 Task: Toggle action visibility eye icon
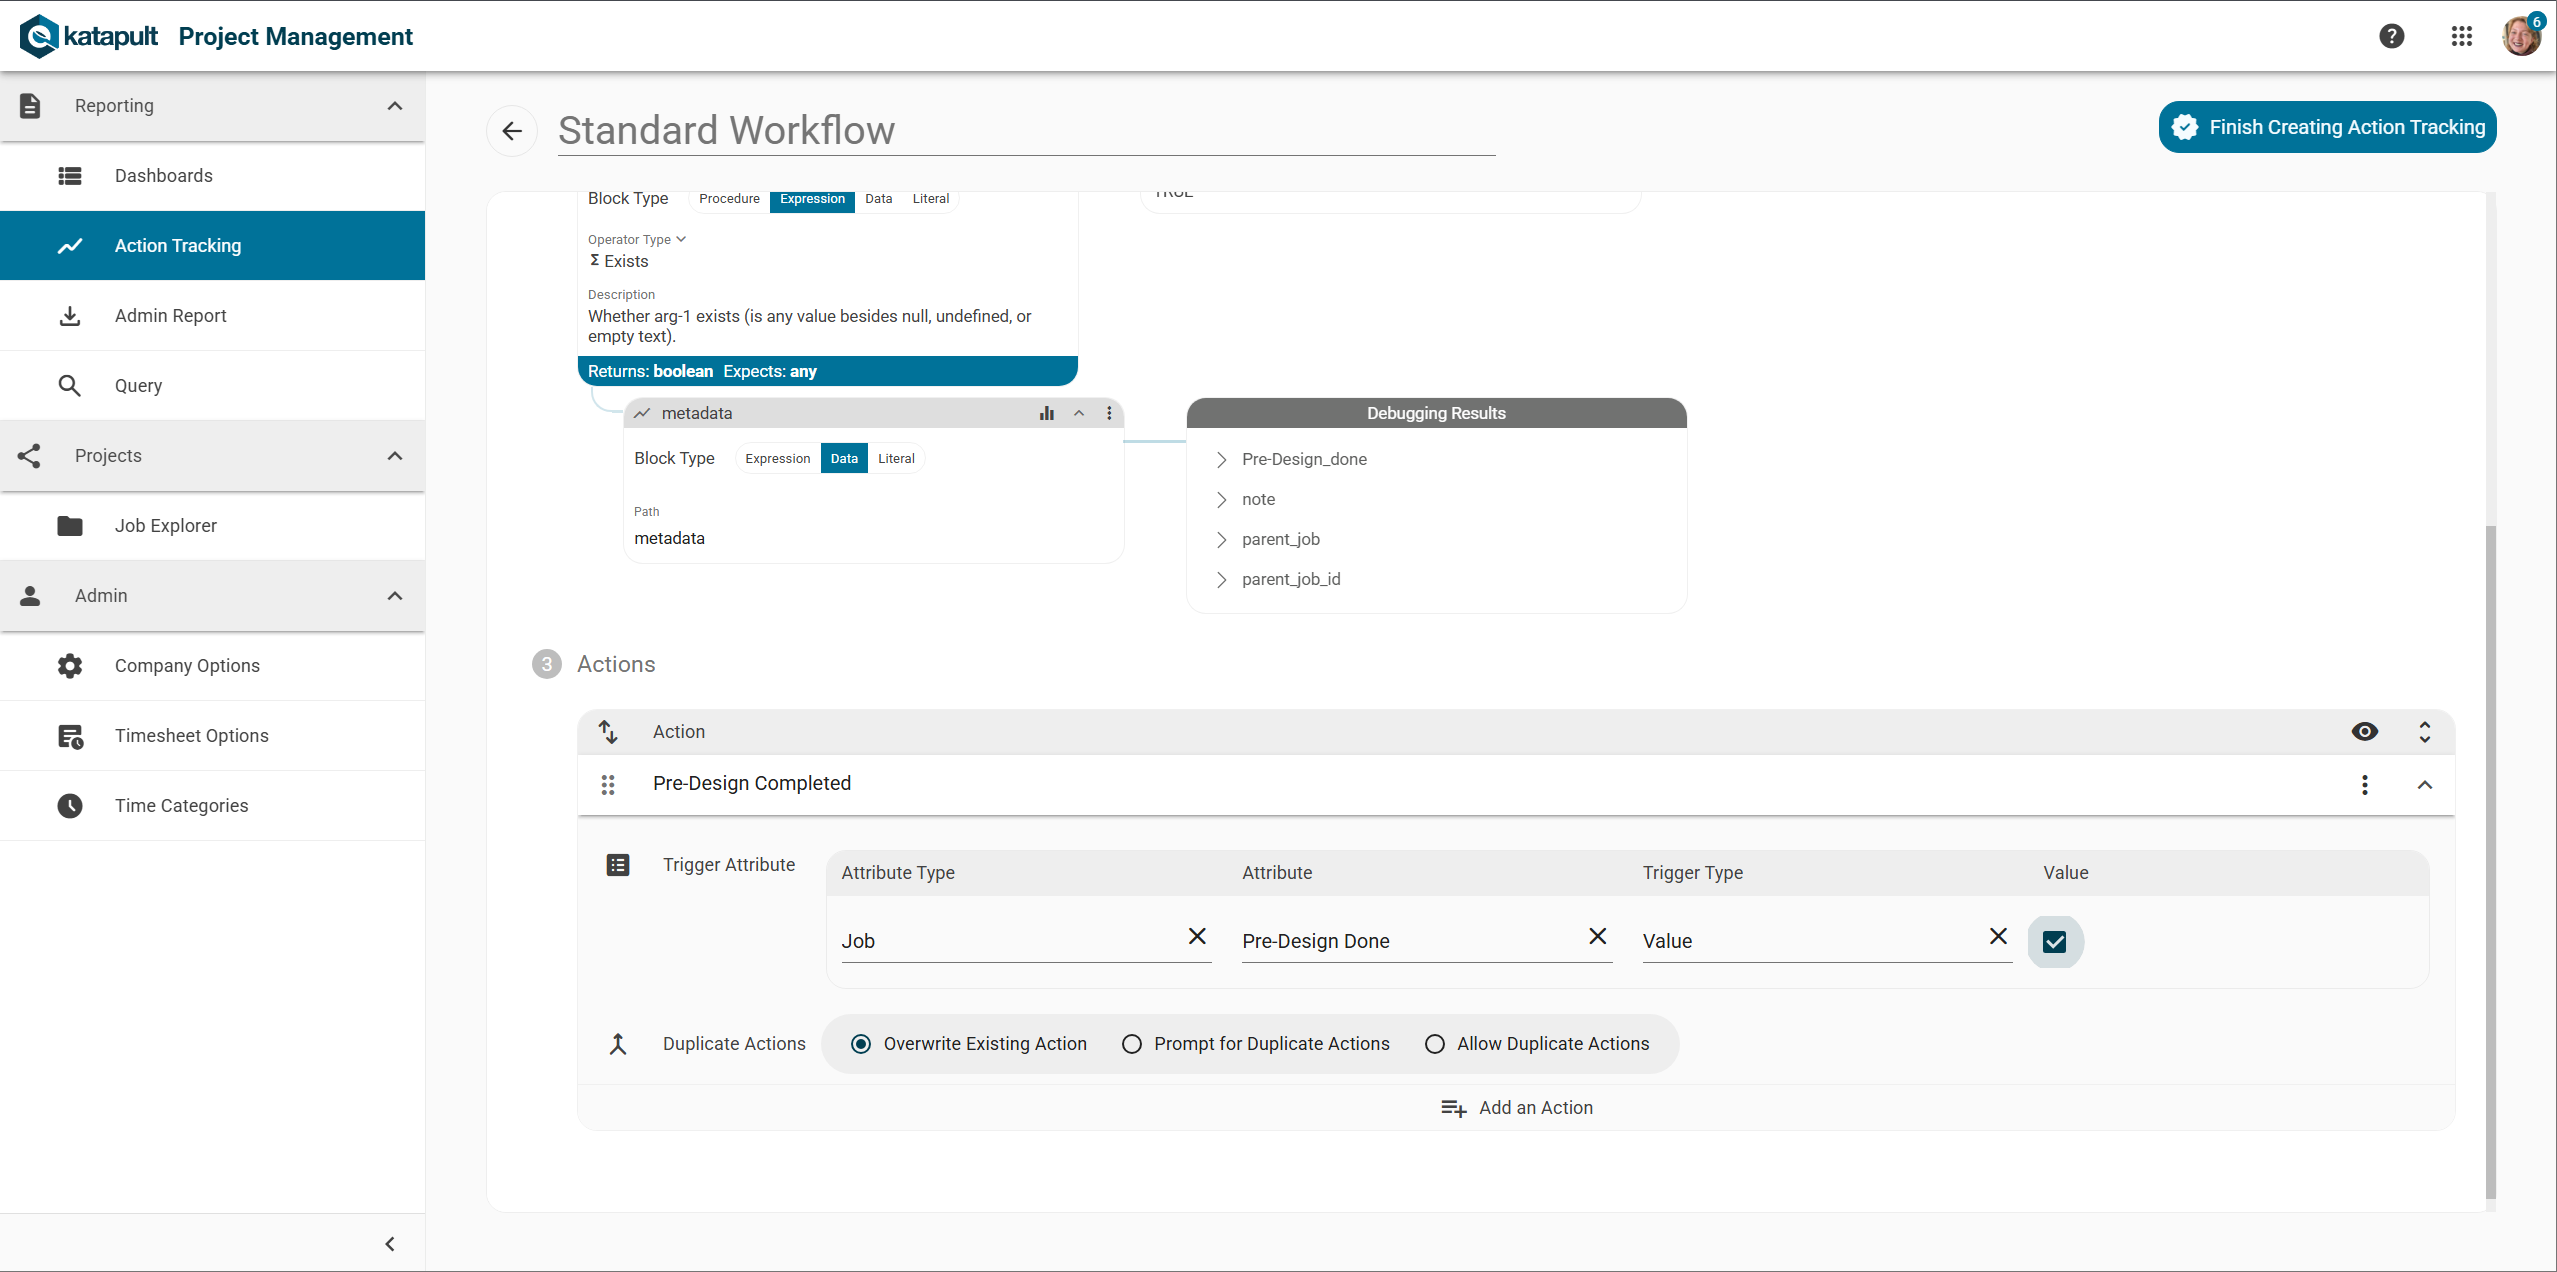[2364, 732]
